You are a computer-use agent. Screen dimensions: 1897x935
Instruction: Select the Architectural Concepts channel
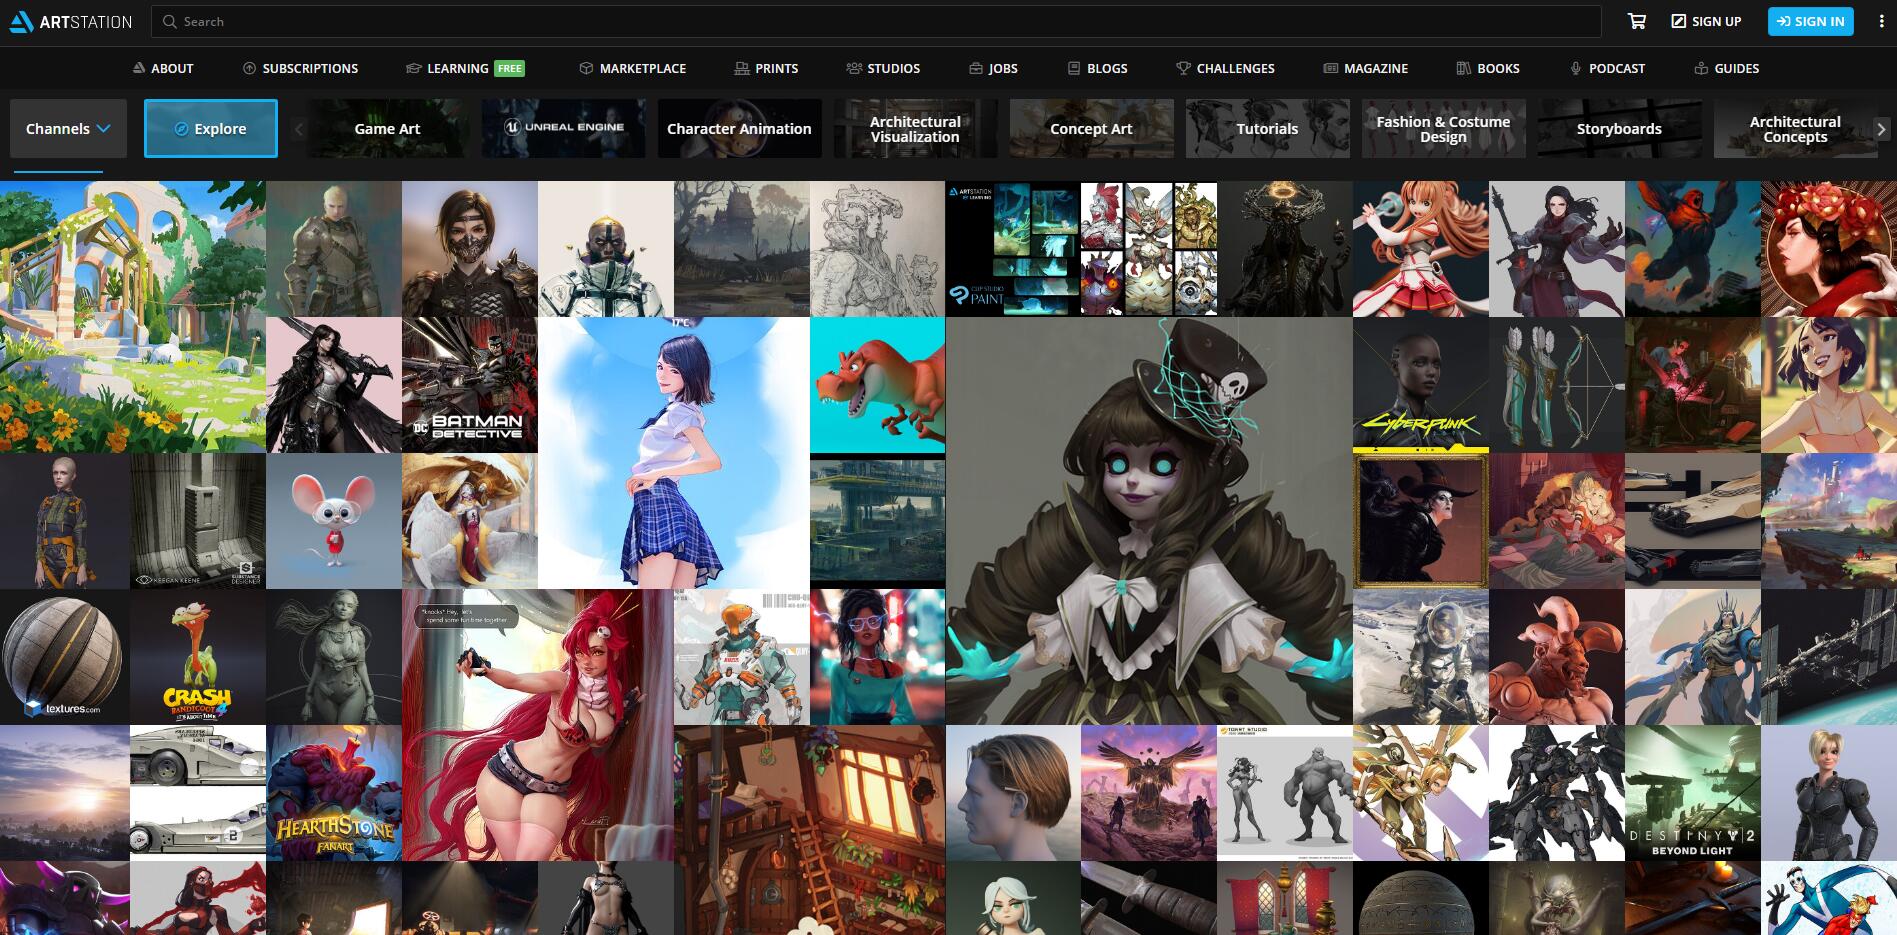coord(1795,128)
